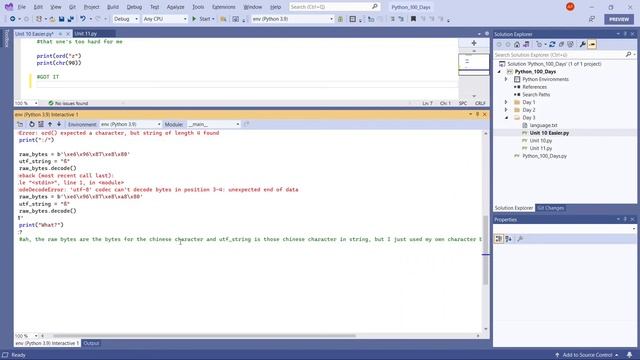Viewport: 640px width, 360px height.
Task: Click the Interactive window horizontal scrollbar
Action: [204, 336]
